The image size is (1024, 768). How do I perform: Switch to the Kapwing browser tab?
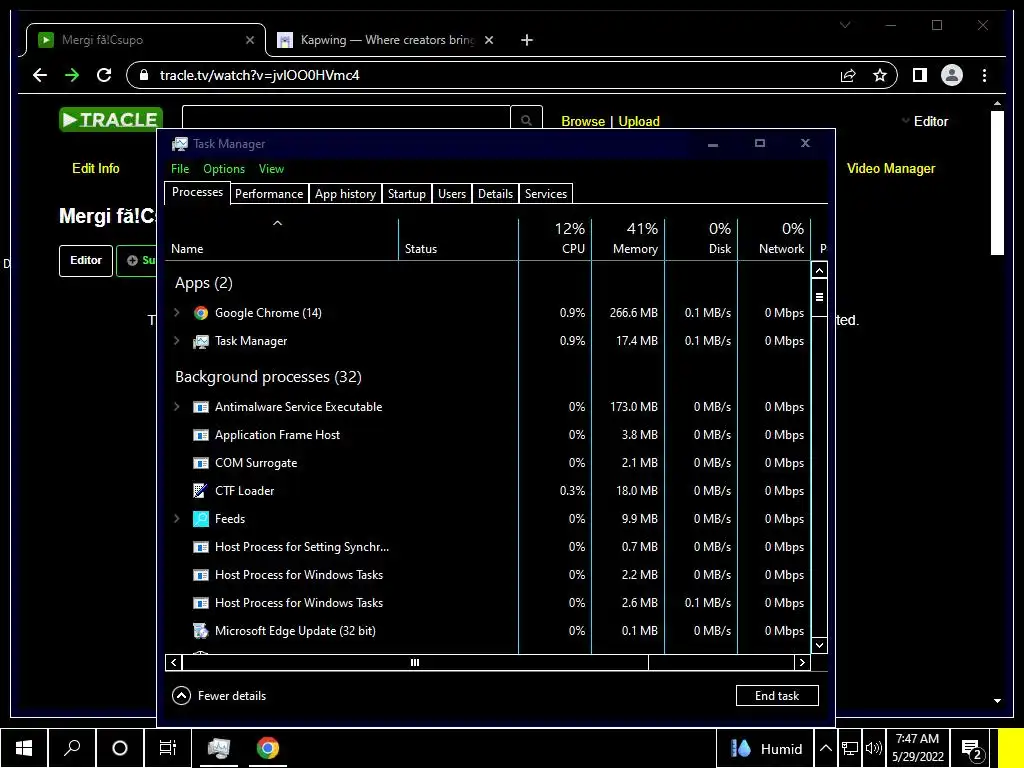click(x=387, y=40)
